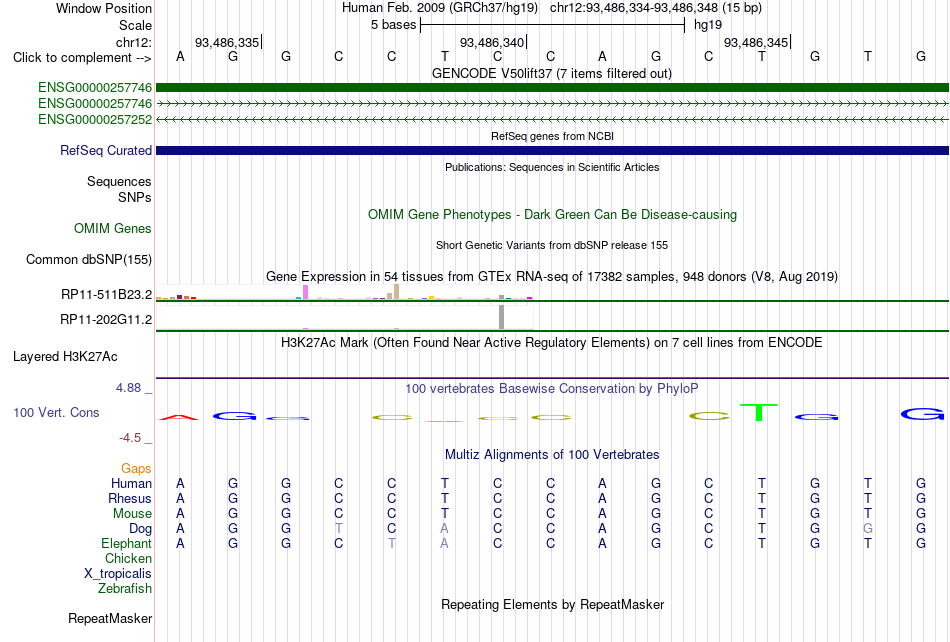950x642 pixels.
Task: Click ENSG00000257746 rightward arrow intron line
Action: [552, 104]
